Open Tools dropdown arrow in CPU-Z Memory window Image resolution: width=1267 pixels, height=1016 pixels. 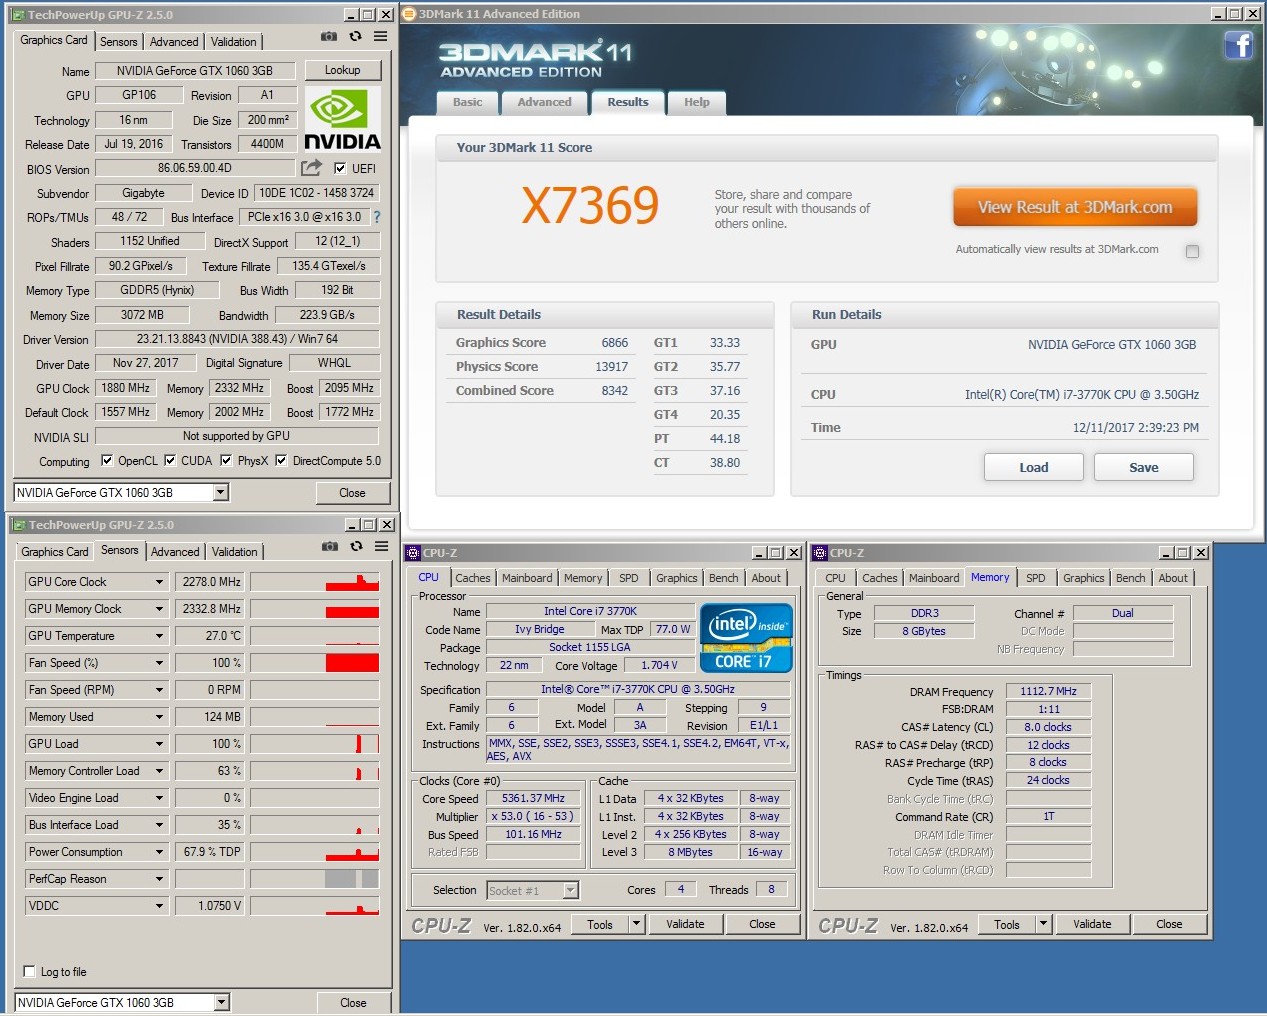click(x=1043, y=924)
